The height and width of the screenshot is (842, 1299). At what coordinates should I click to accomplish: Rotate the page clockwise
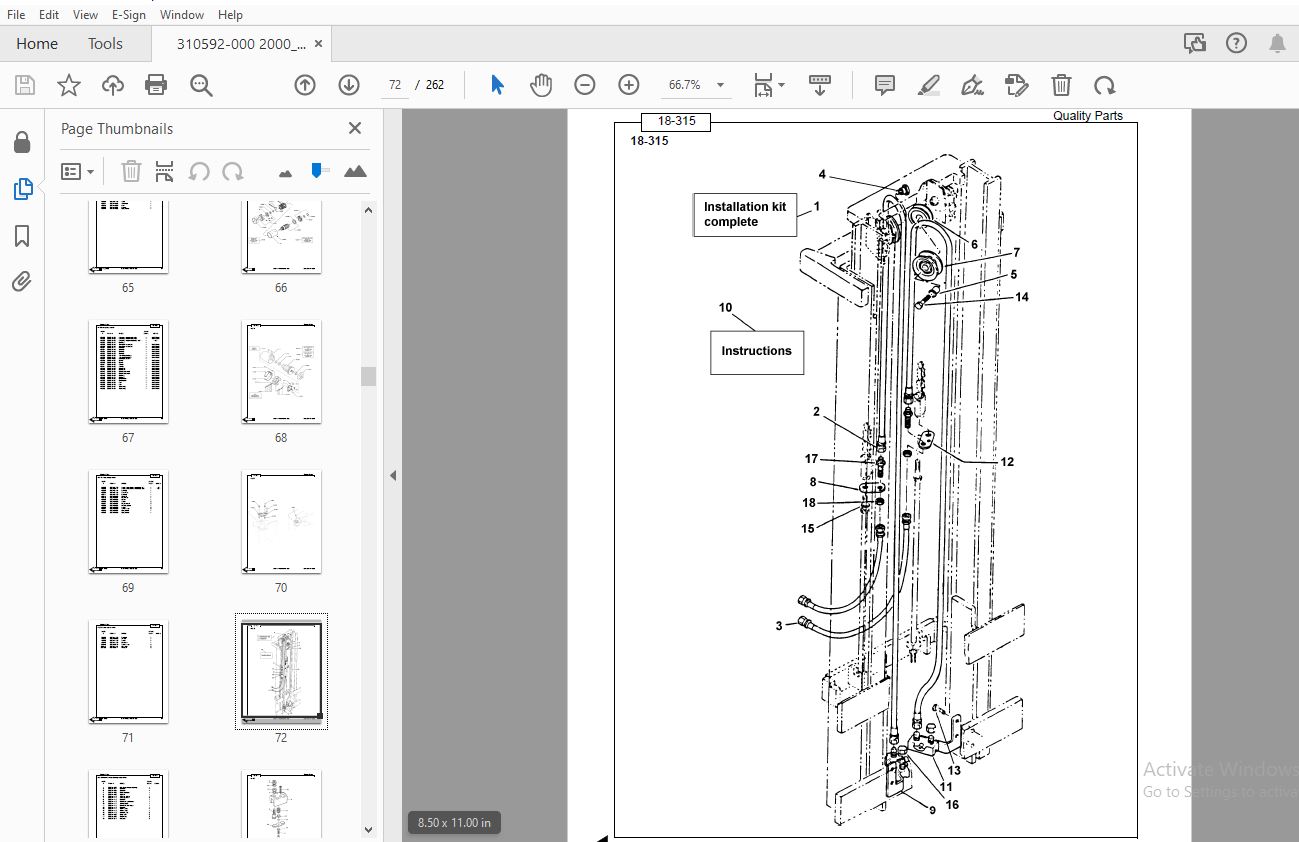click(x=1104, y=85)
